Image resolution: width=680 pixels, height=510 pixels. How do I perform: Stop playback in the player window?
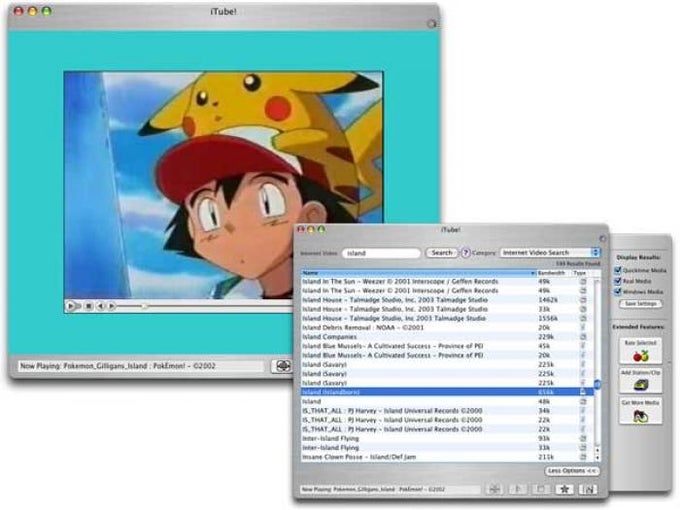pos(88,306)
